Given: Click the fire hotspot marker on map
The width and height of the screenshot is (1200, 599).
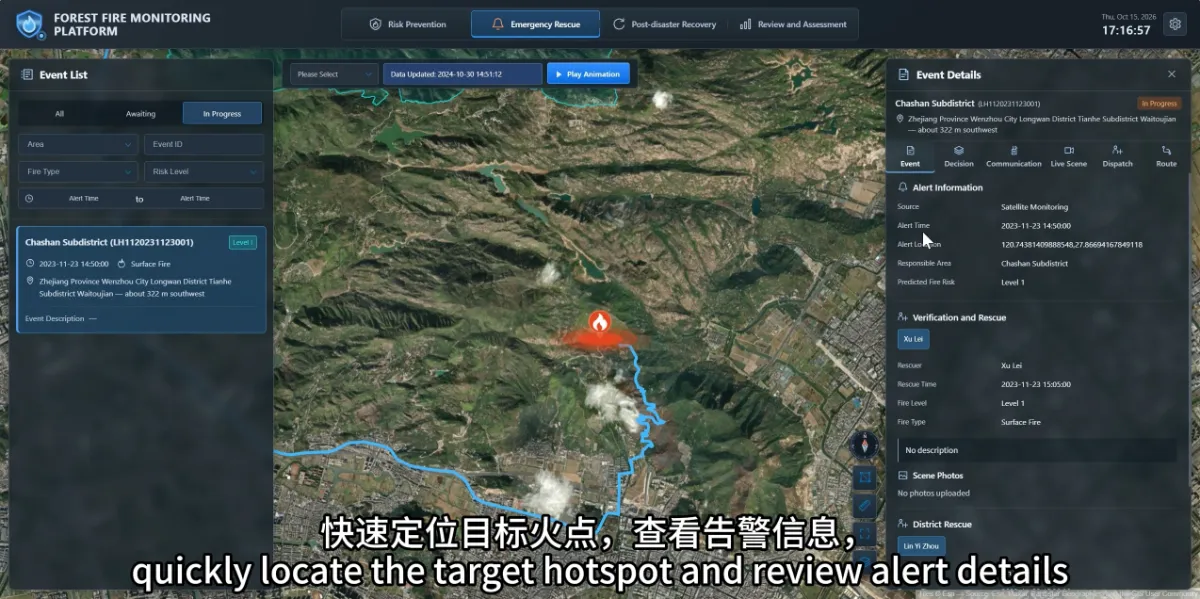Looking at the screenshot, I should pos(598,322).
